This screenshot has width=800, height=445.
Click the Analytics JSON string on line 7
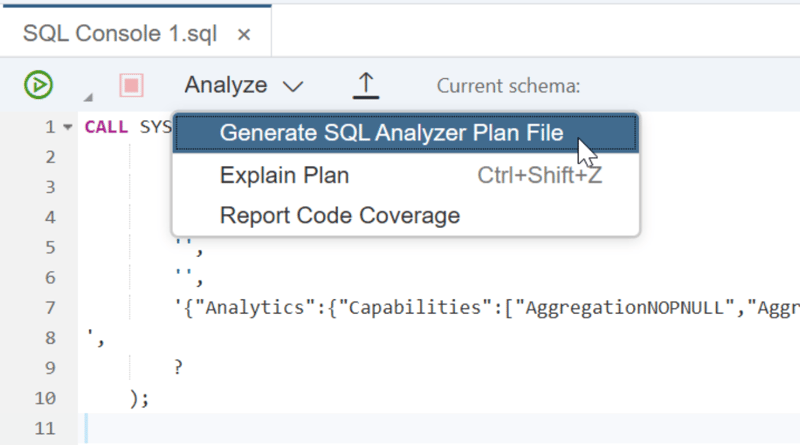[487, 308]
